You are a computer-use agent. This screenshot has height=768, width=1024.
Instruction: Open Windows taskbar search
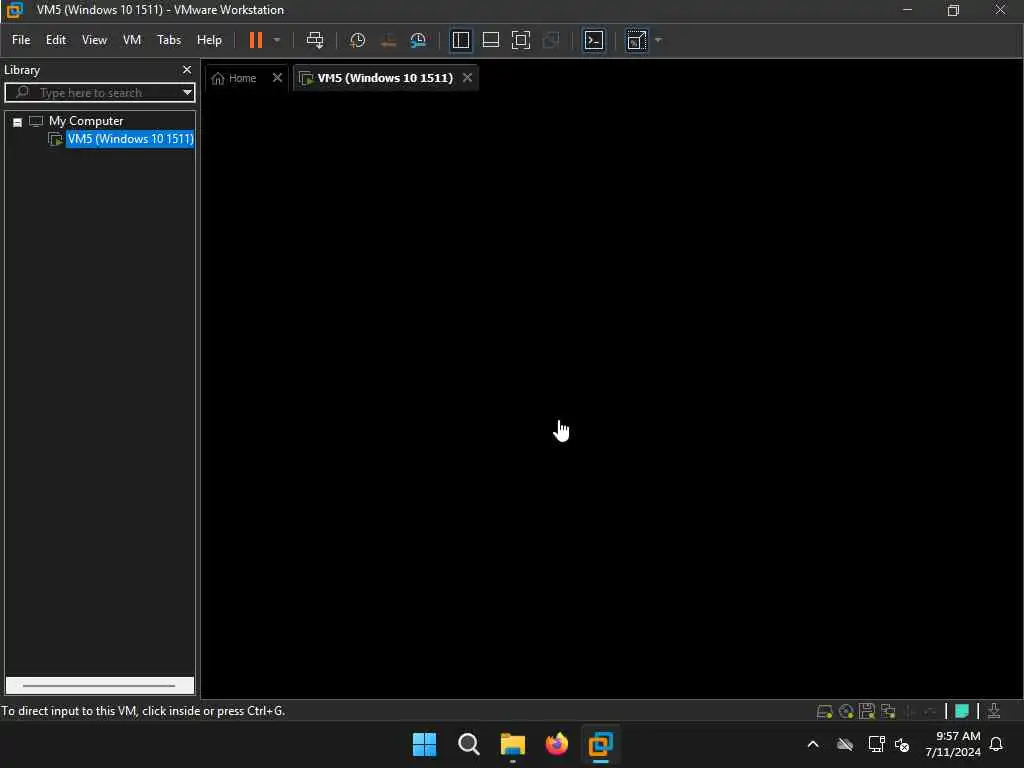click(x=469, y=744)
